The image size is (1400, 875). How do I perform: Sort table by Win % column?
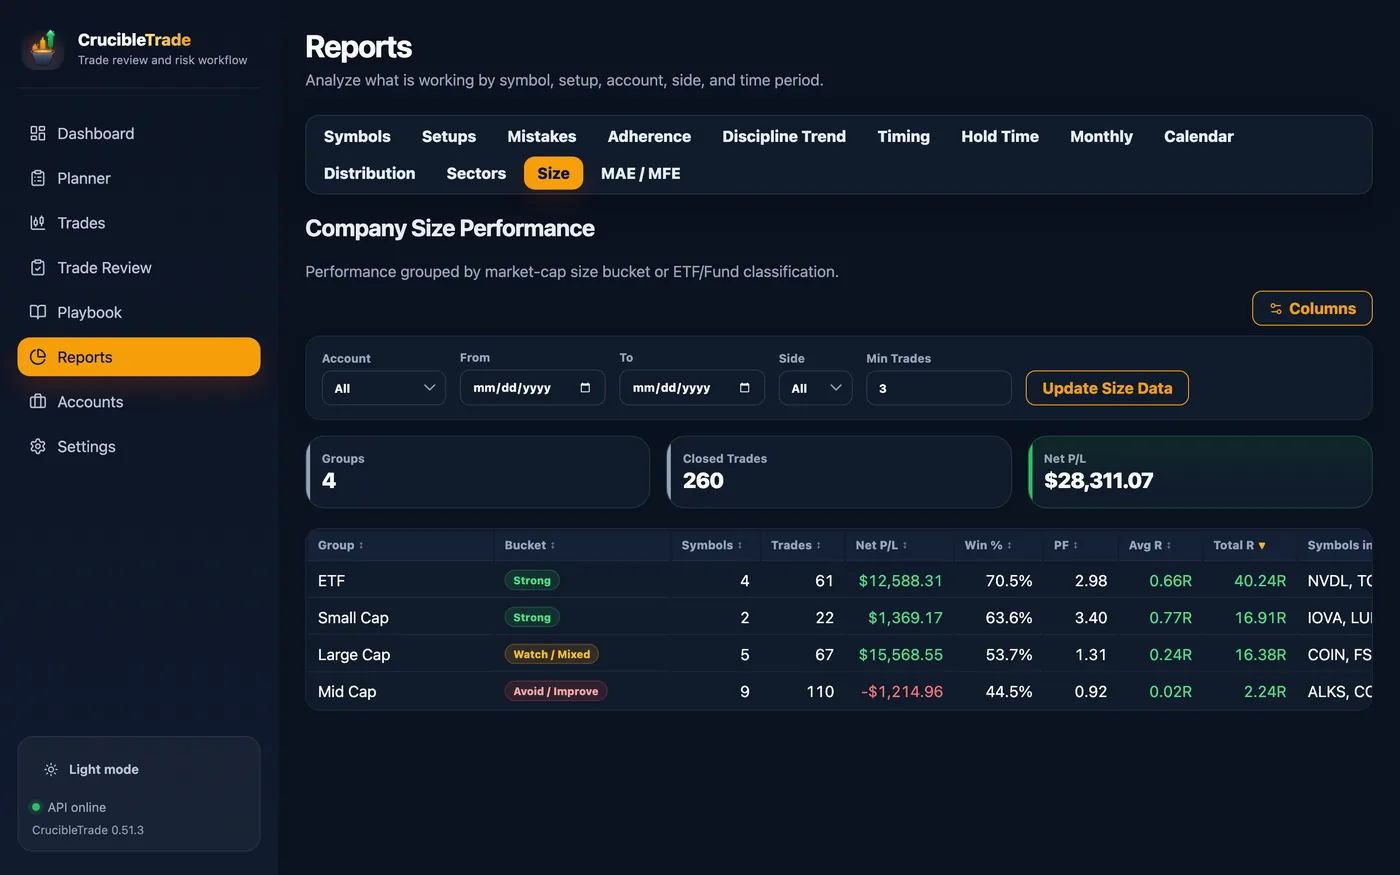pyautogui.click(x=988, y=545)
